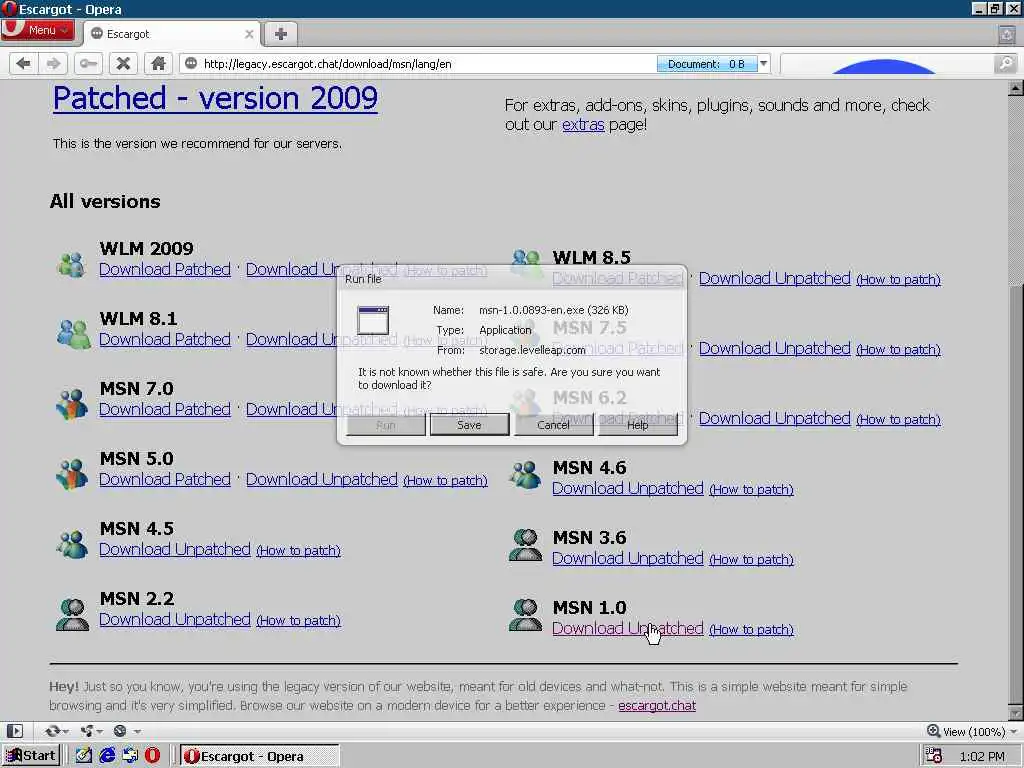Image resolution: width=1024 pixels, height=768 pixels.
Task: Download Patched MSN 5.0
Action: (165, 479)
